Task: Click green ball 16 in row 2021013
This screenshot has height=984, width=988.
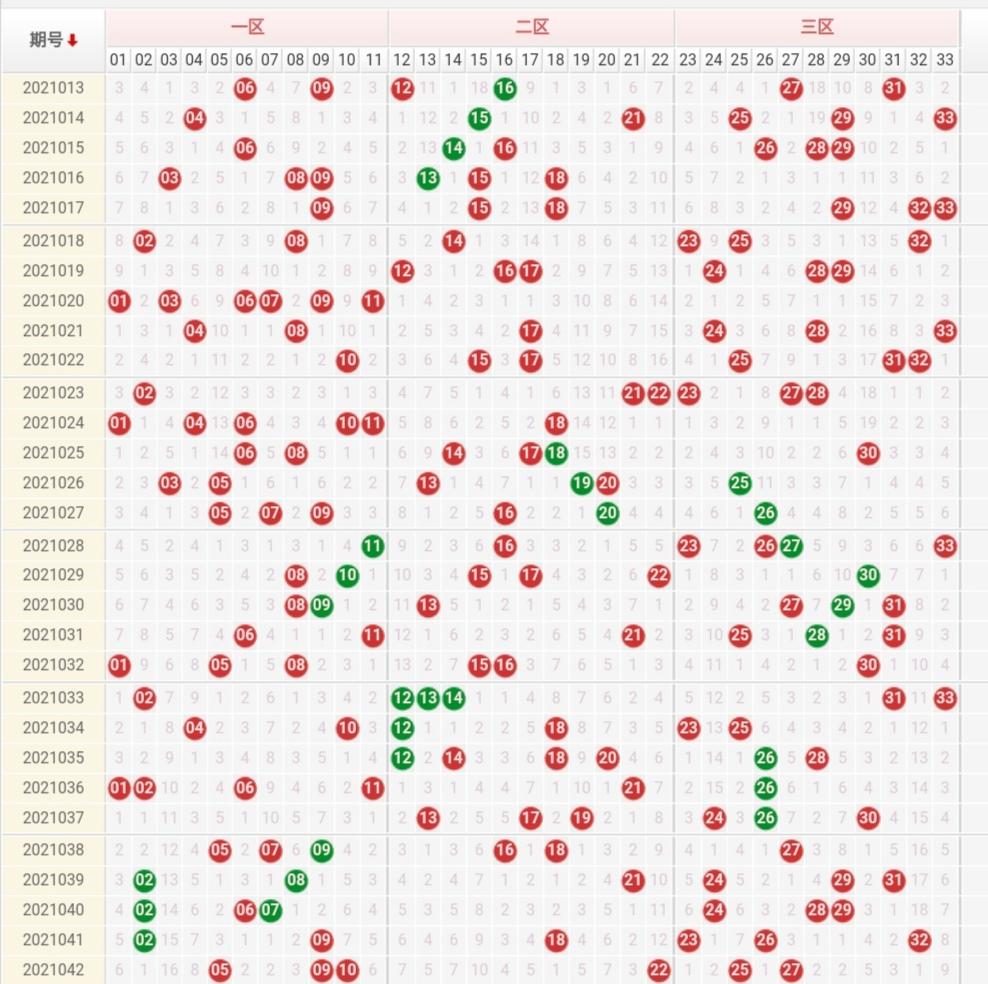Action: click(x=505, y=88)
